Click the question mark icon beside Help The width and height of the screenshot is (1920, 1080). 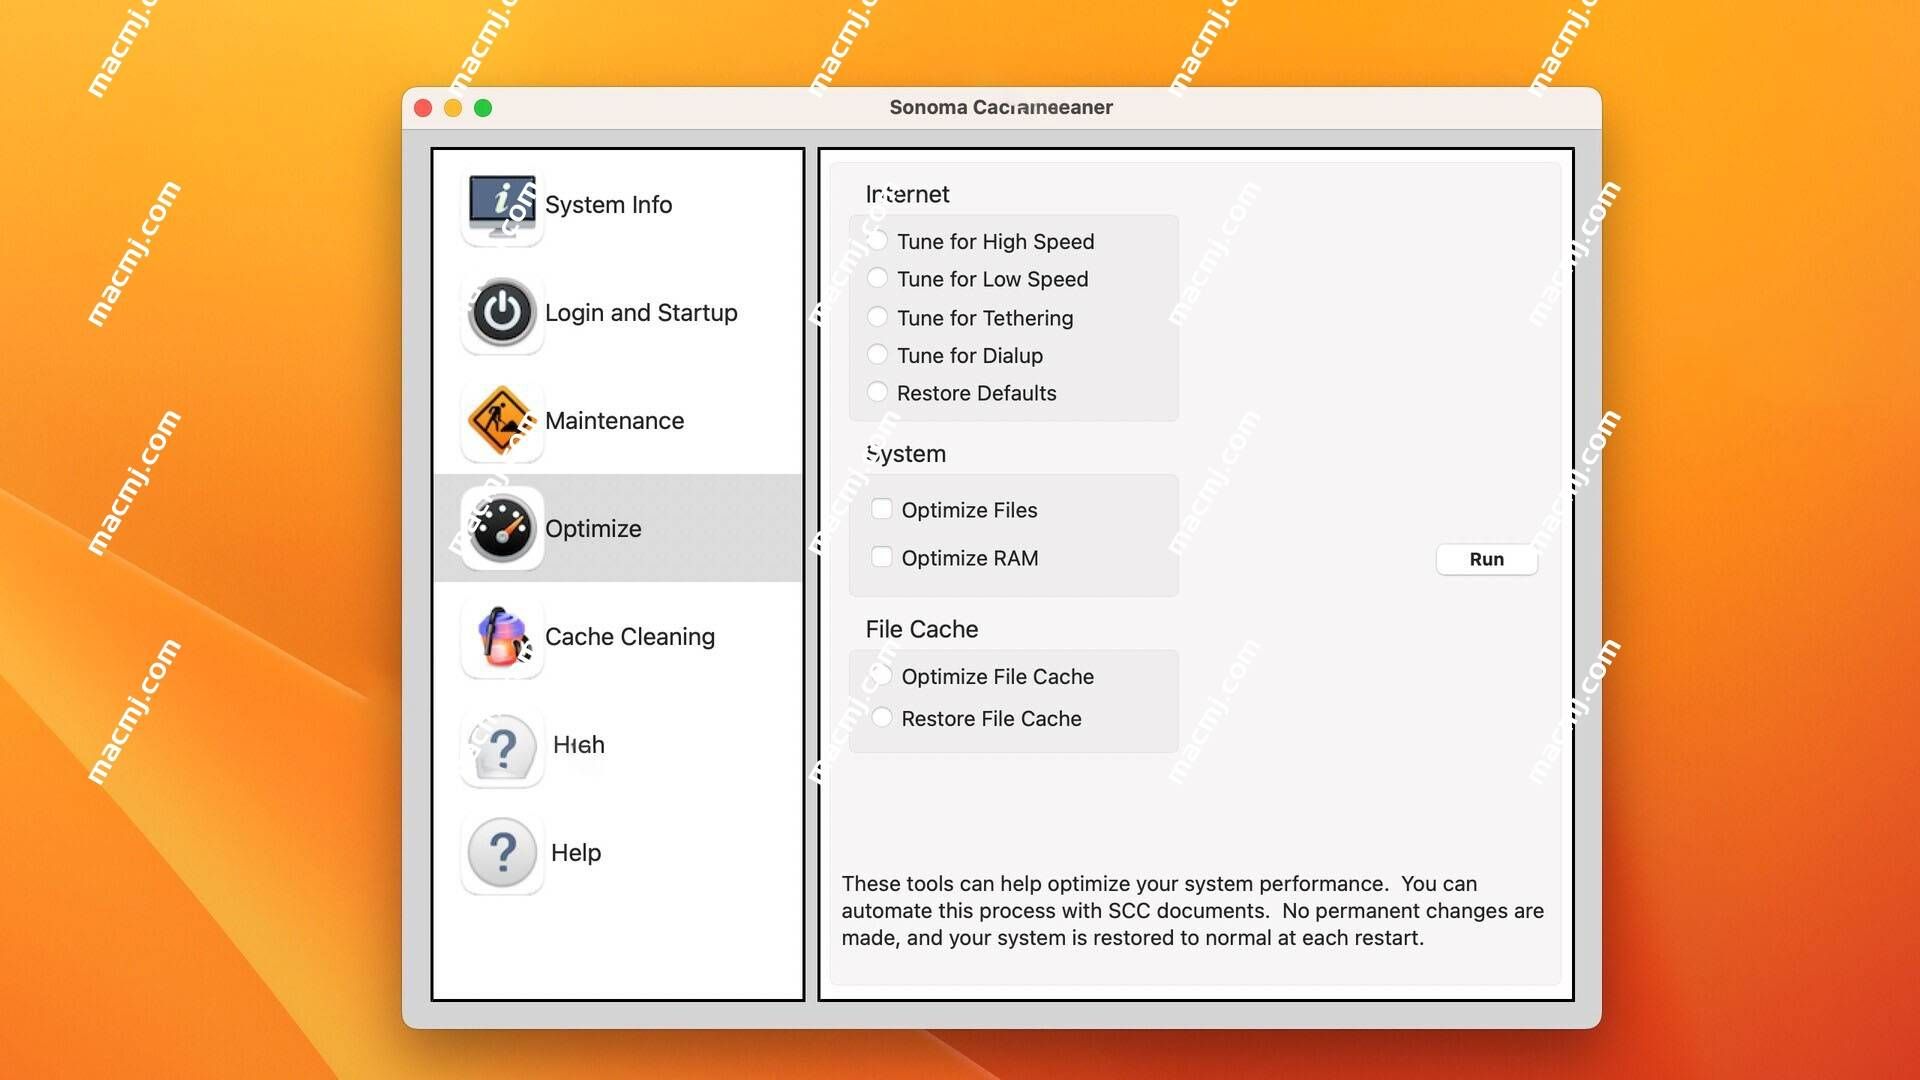coord(502,853)
